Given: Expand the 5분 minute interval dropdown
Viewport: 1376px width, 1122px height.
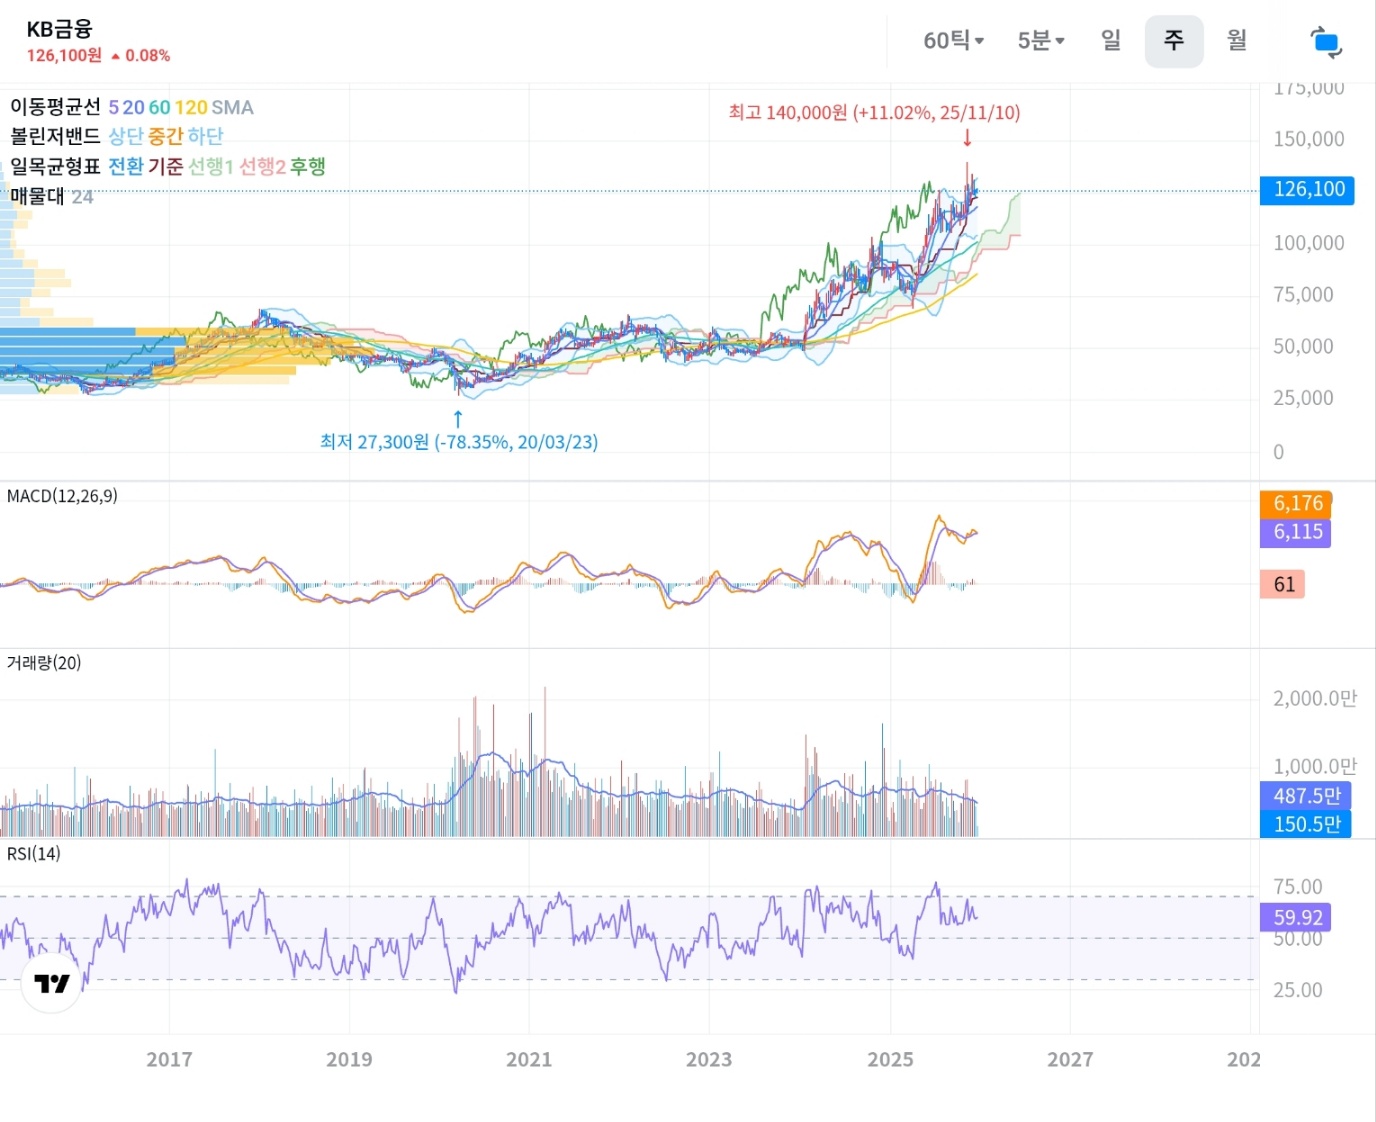Looking at the screenshot, I should click(x=1040, y=41).
